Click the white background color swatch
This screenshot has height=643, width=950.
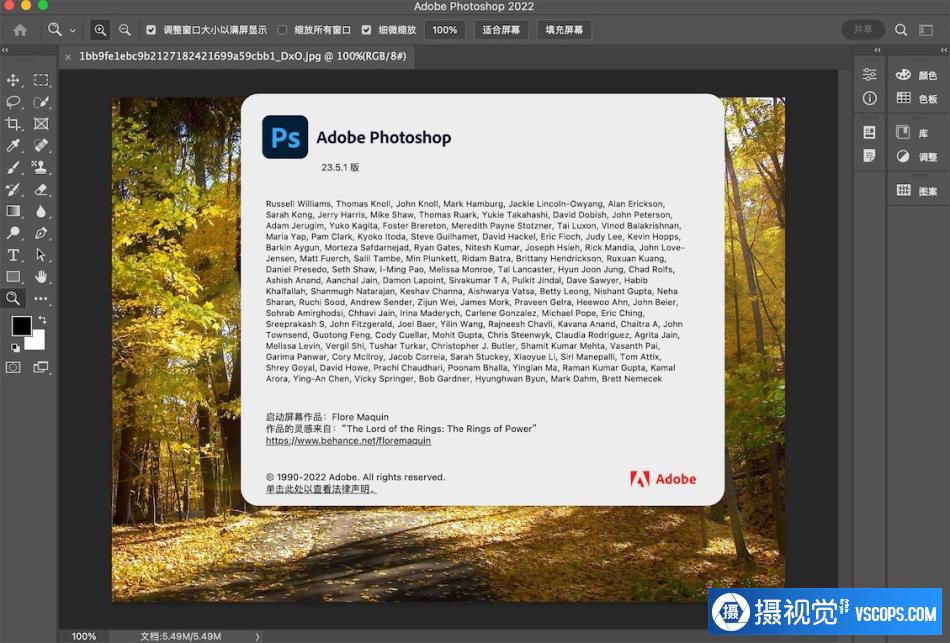pyautogui.click(x=36, y=342)
